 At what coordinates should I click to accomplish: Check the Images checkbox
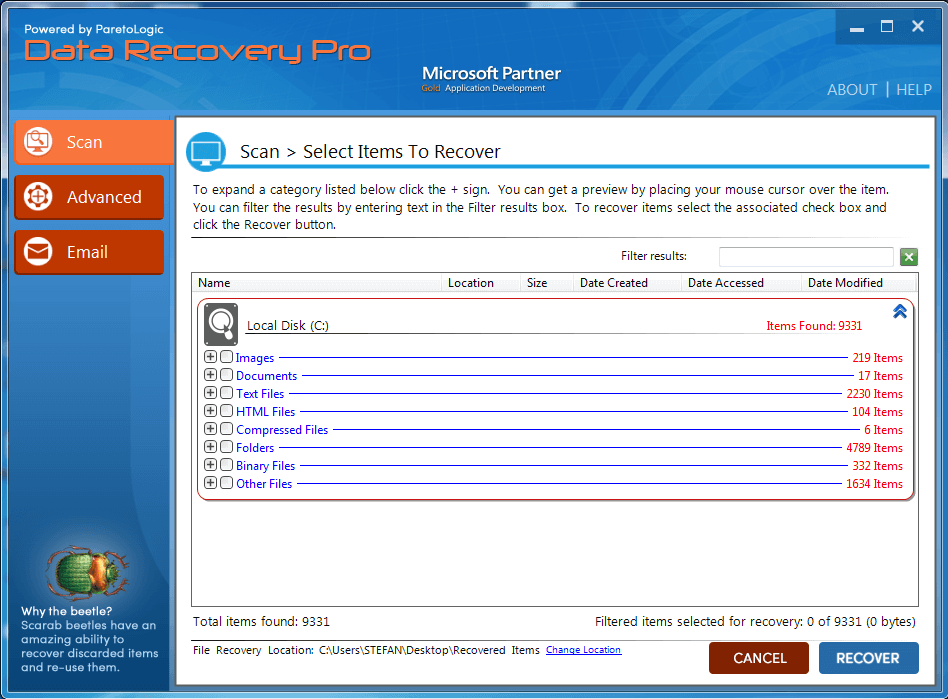(227, 357)
